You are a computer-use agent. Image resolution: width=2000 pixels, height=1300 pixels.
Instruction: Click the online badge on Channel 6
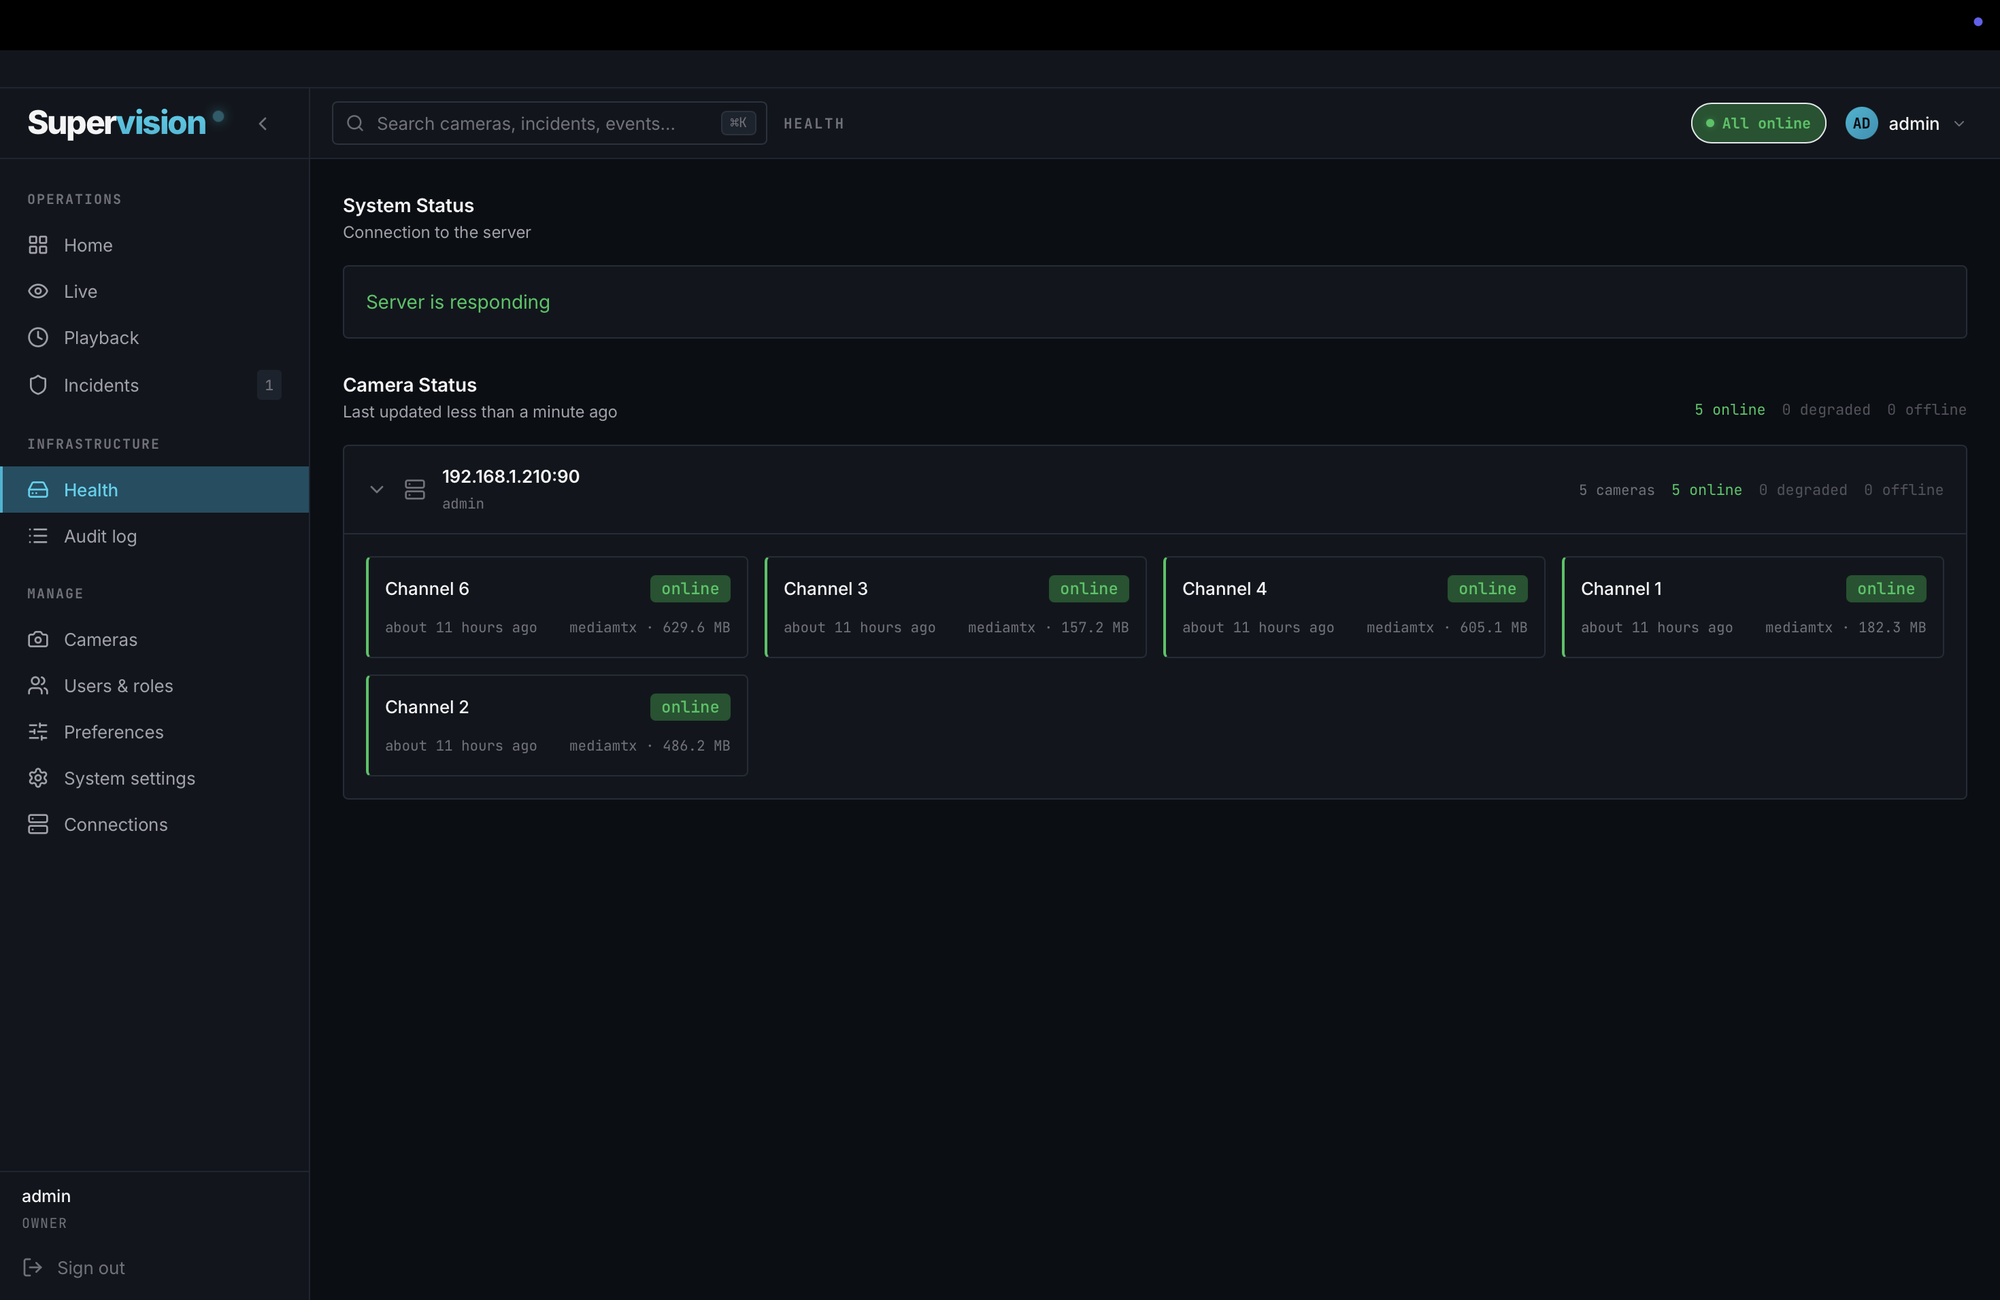pyautogui.click(x=690, y=589)
